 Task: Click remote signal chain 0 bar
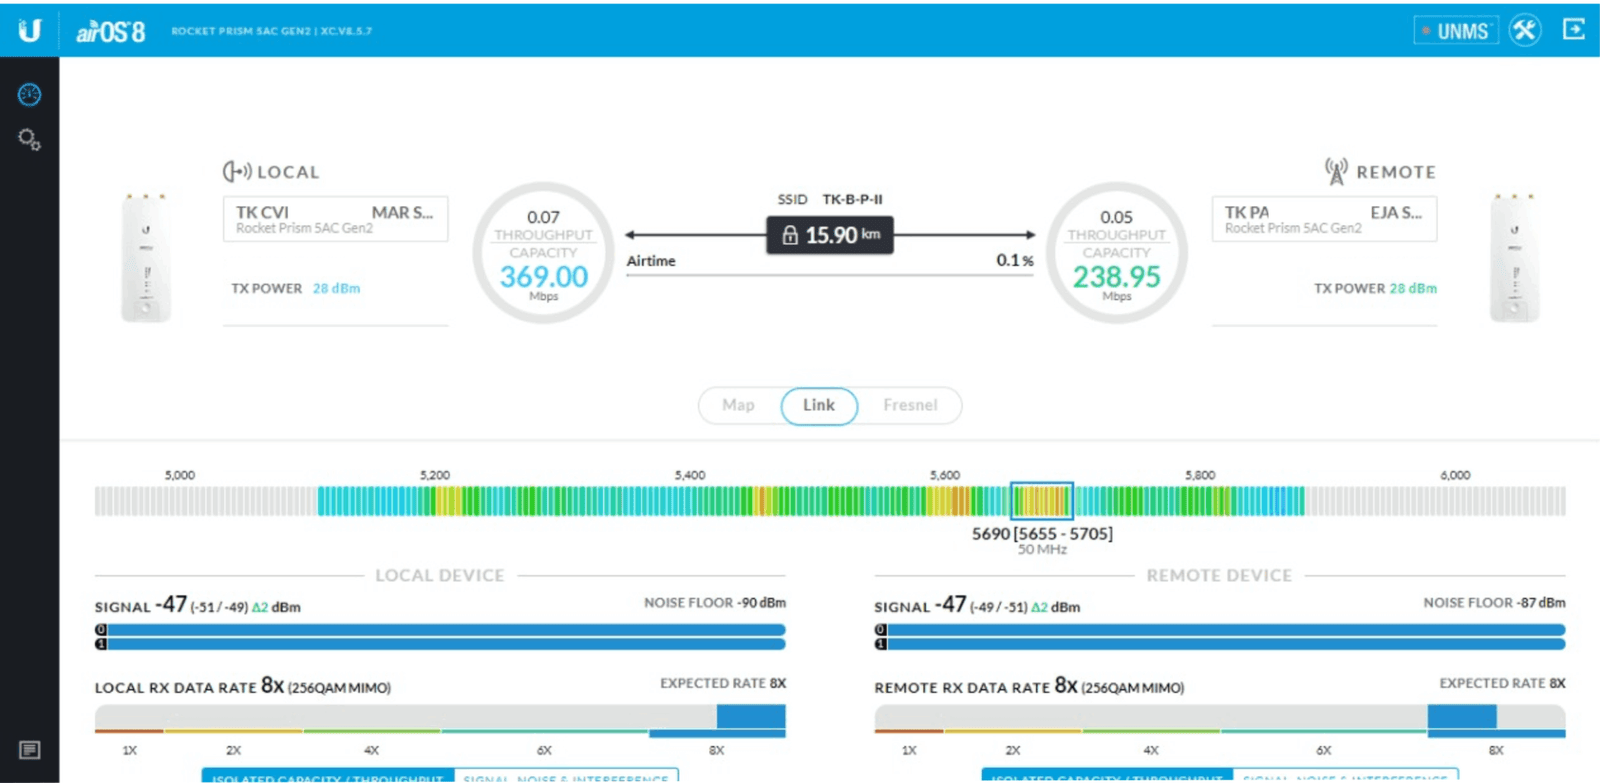coord(1220,630)
